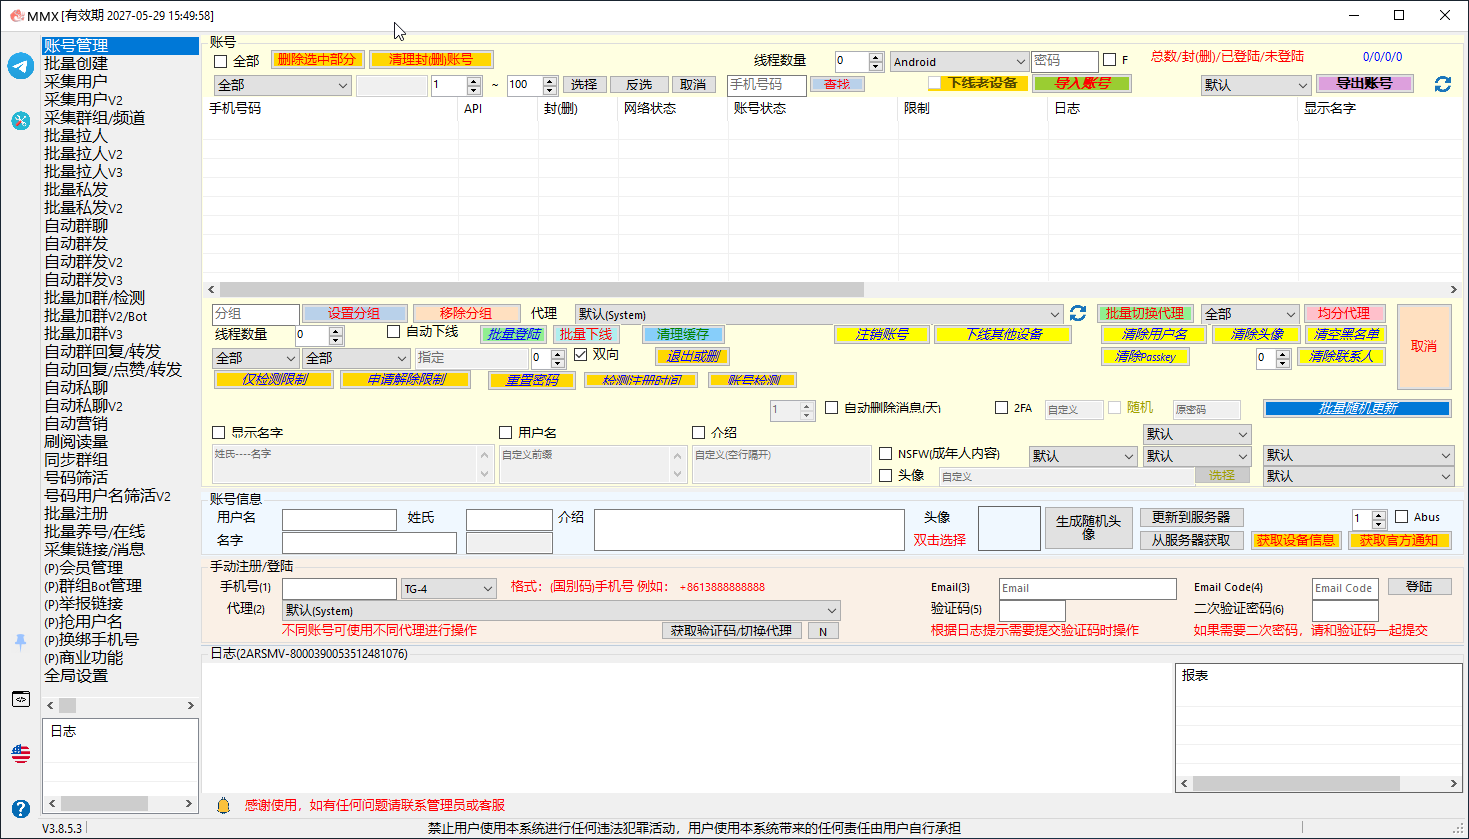Open the code console icon in the left sidebar
The width and height of the screenshot is (1469, 839).
pyautogui.click(x=21, y=699)
